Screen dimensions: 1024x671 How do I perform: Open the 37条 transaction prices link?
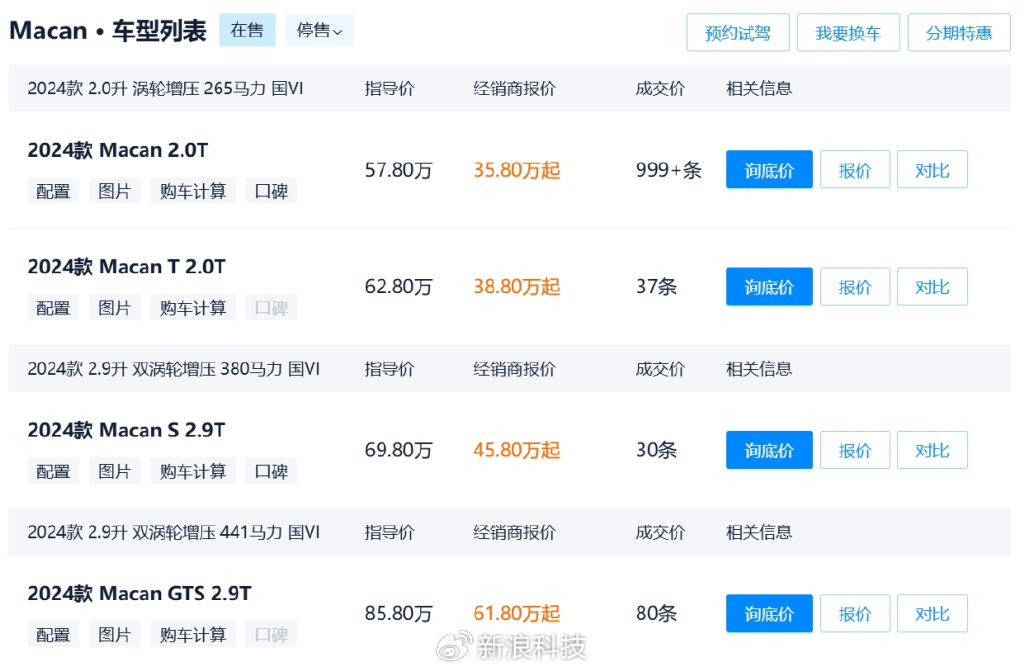point(656,287)
